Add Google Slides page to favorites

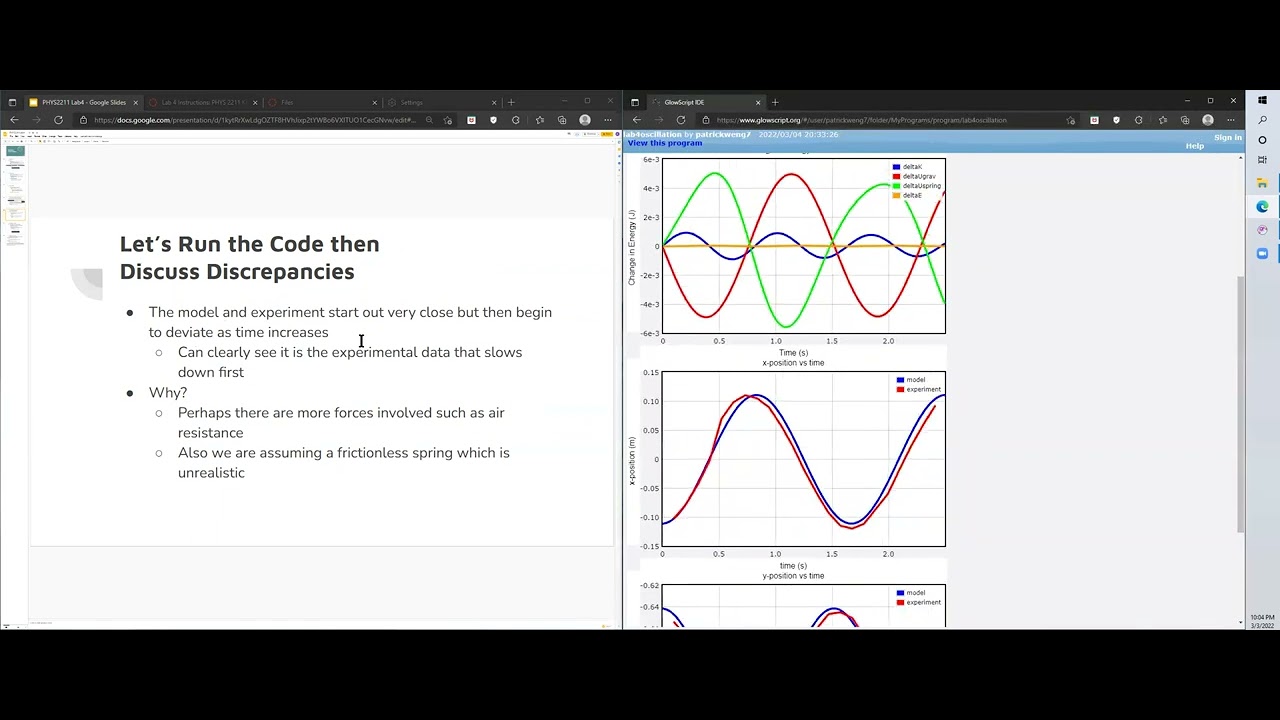point(447,120)
